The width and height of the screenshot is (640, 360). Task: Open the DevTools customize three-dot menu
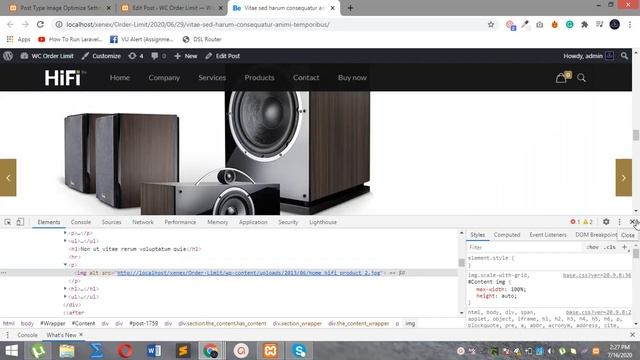click(x=619, y=222)
